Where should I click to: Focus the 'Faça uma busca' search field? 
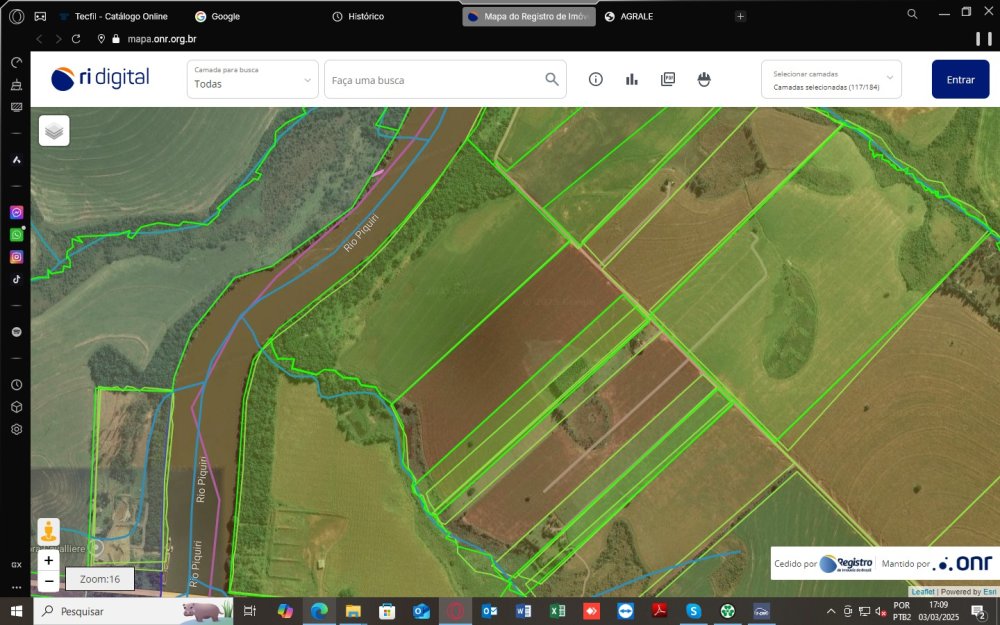[435, 80]
